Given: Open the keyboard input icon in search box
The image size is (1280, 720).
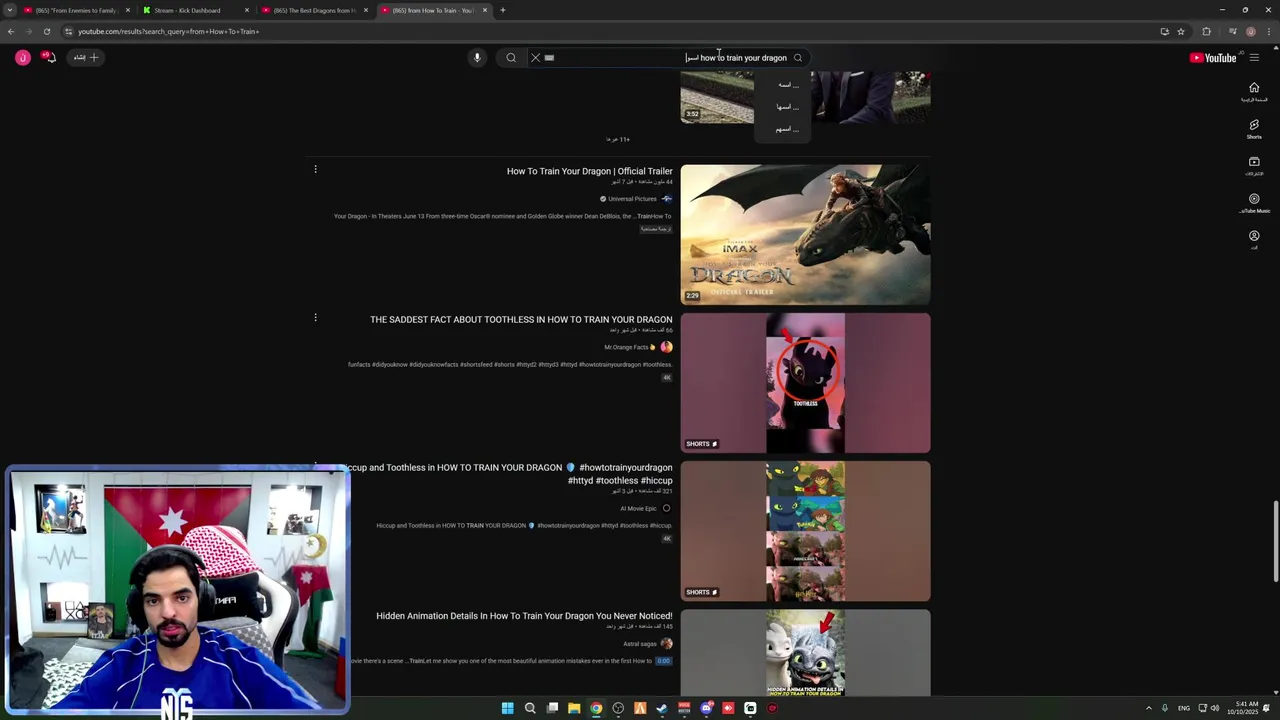Looking at the screenshot, I should [549, 58].
